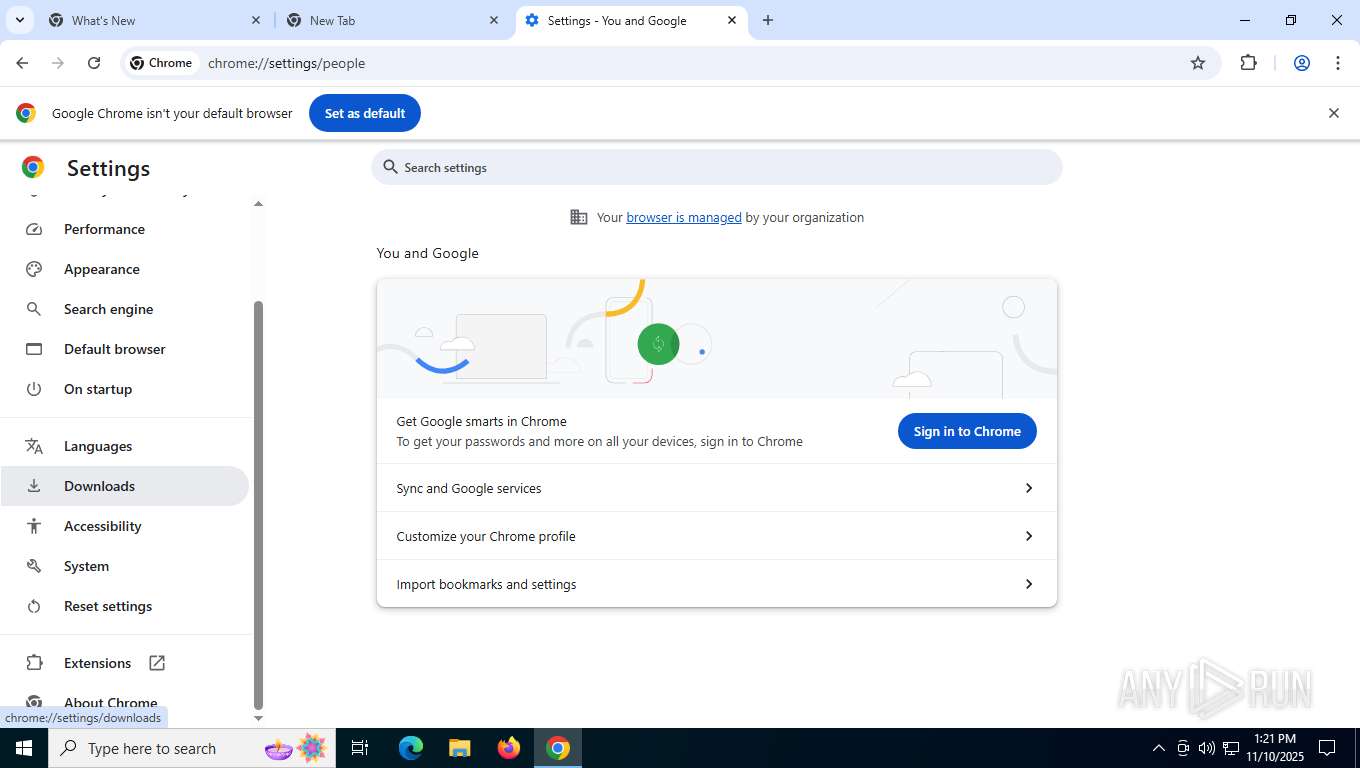The height and width of the screenshot is (768, 1360).
Task: Bookmark this page with star icon
Action: tap(1198, 63)
